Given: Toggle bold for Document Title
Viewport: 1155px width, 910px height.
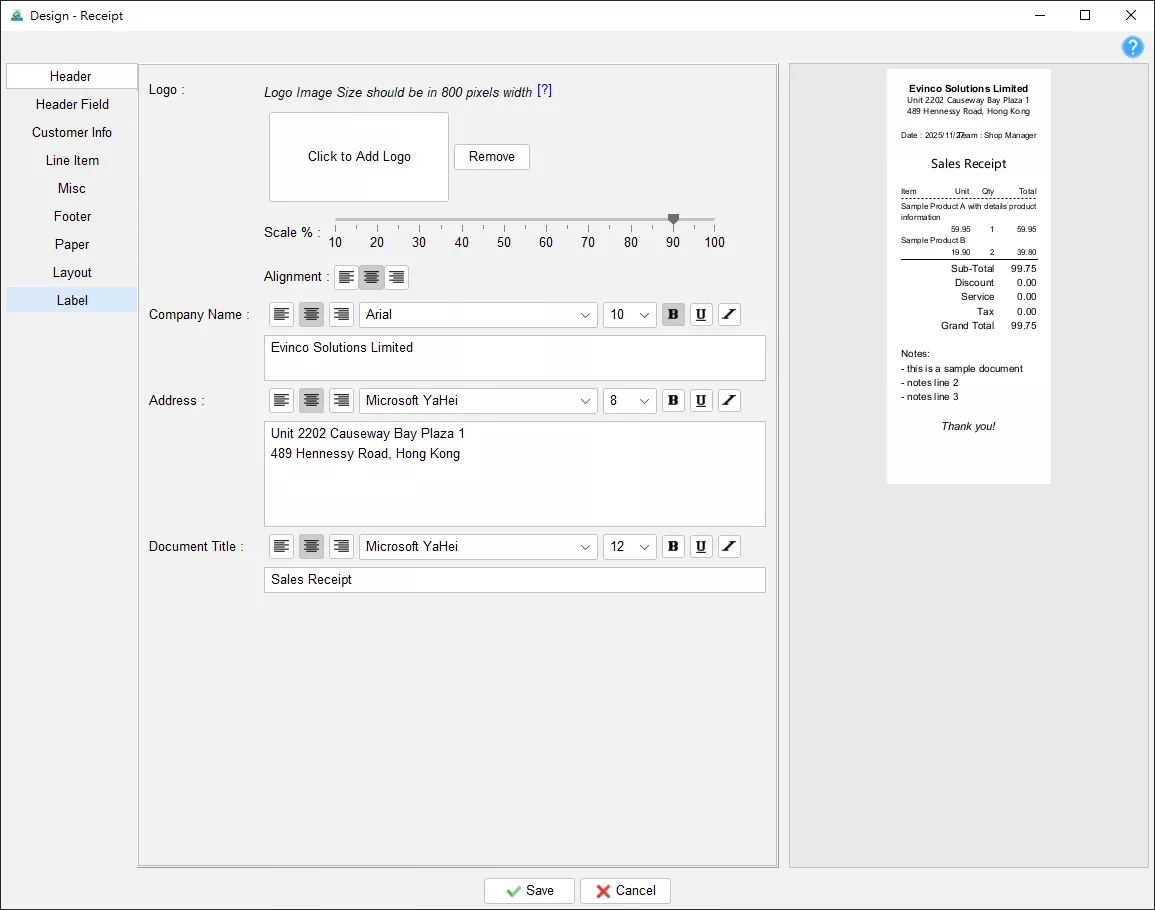Looking at the screenshot, I should [x=673, y=547].
